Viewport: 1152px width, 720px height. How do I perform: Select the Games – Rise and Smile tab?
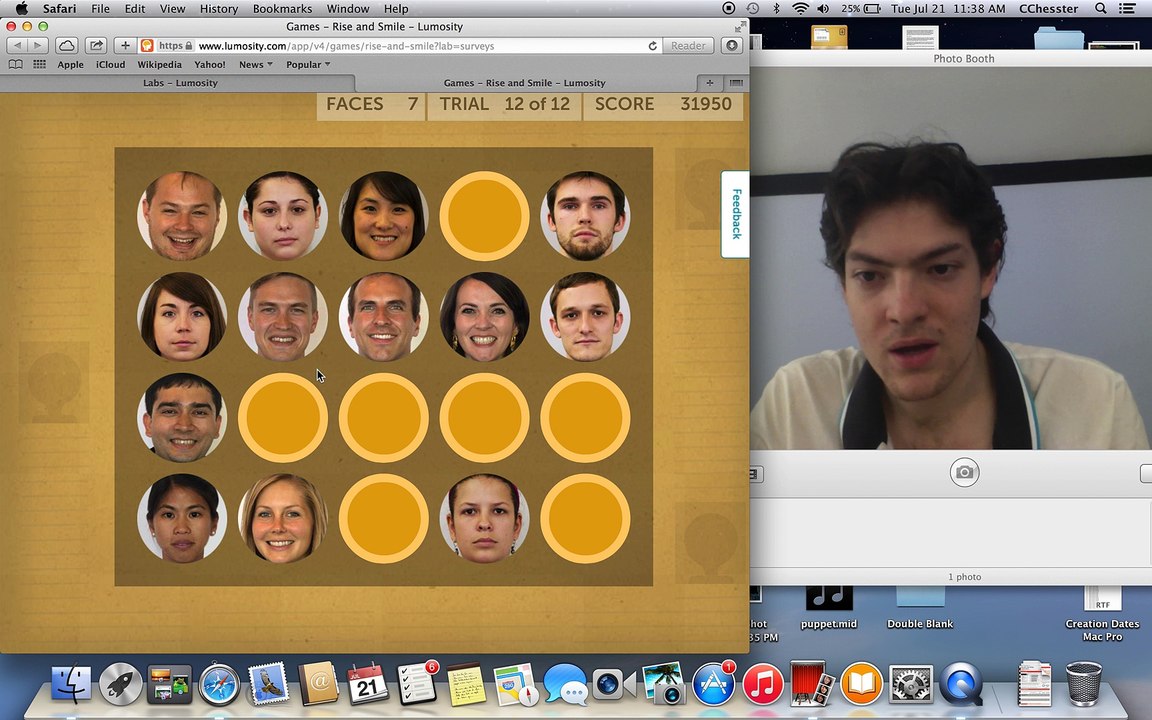[525, 83]
